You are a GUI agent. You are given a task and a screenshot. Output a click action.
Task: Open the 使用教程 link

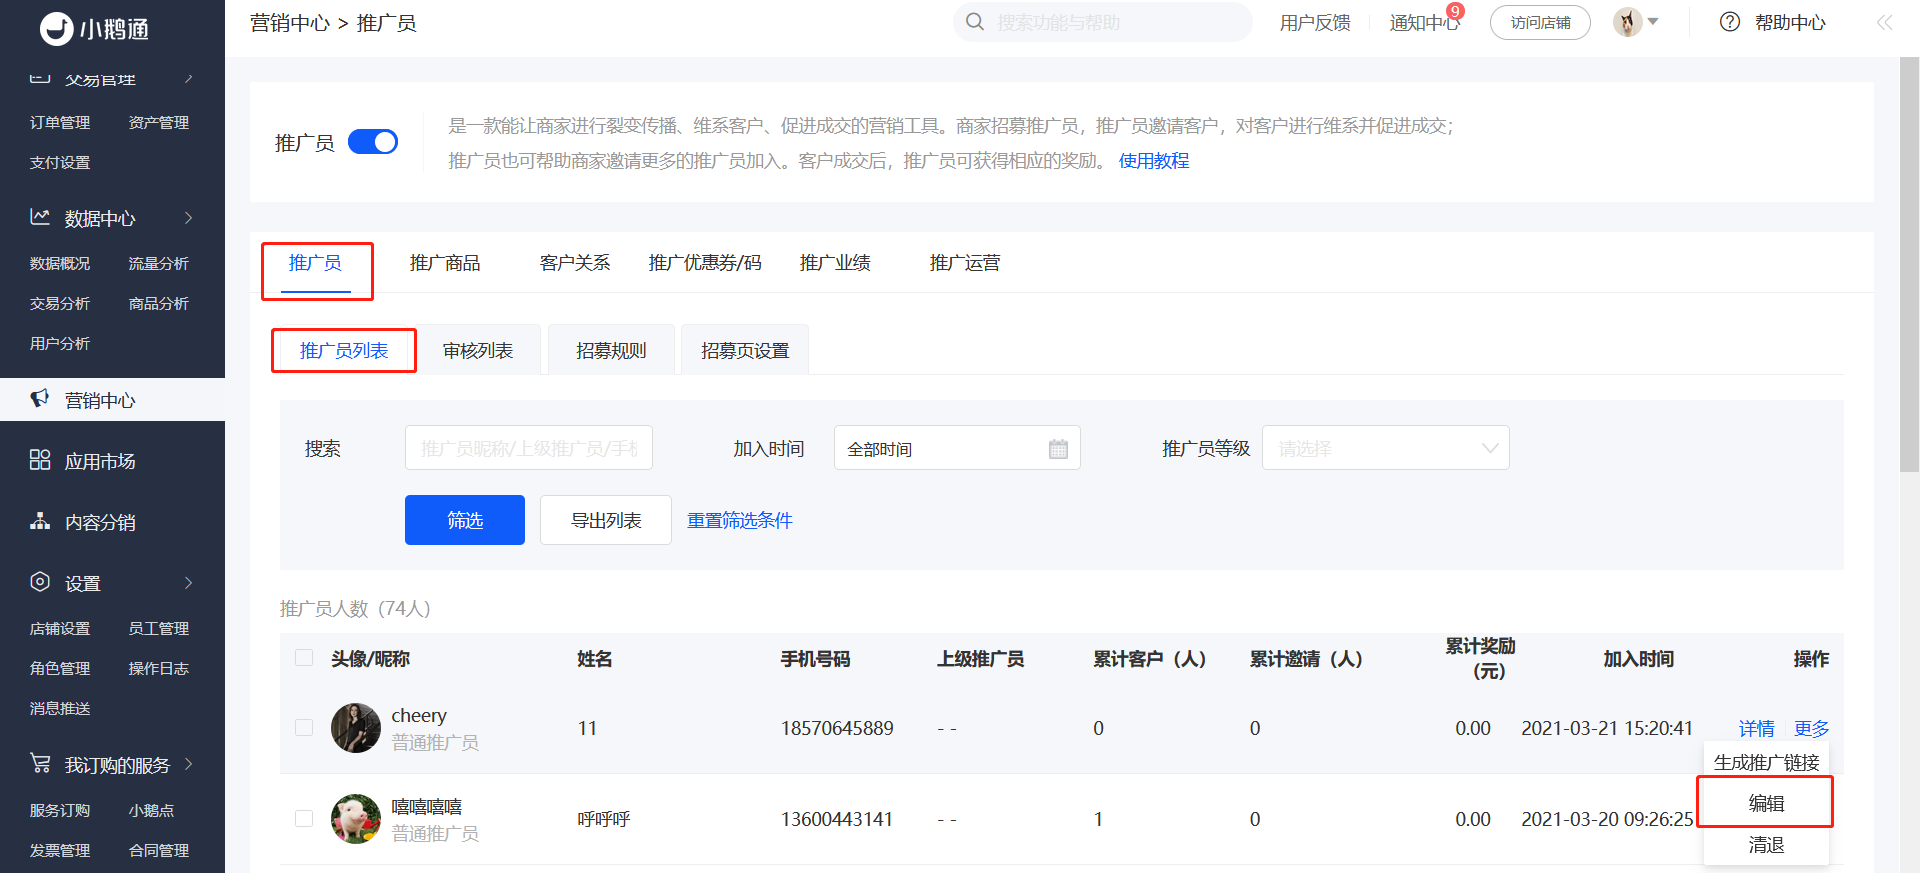coord(1154,161)
